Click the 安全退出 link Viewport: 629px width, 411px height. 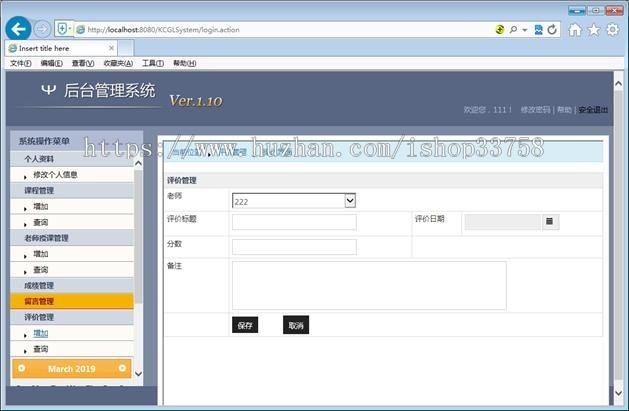[593, 109]
